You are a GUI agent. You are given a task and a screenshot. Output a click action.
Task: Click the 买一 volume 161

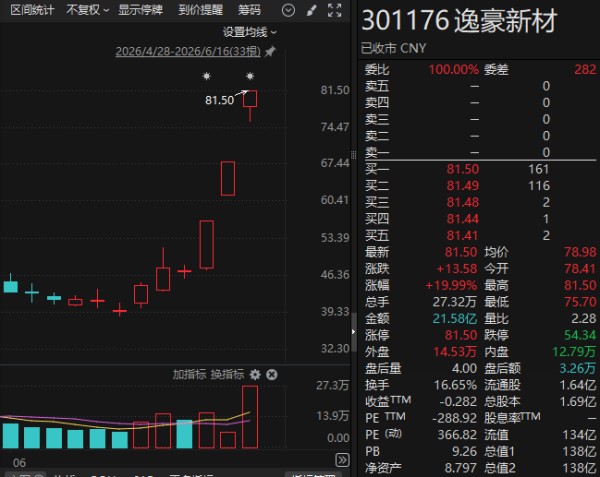pos(538,169)
